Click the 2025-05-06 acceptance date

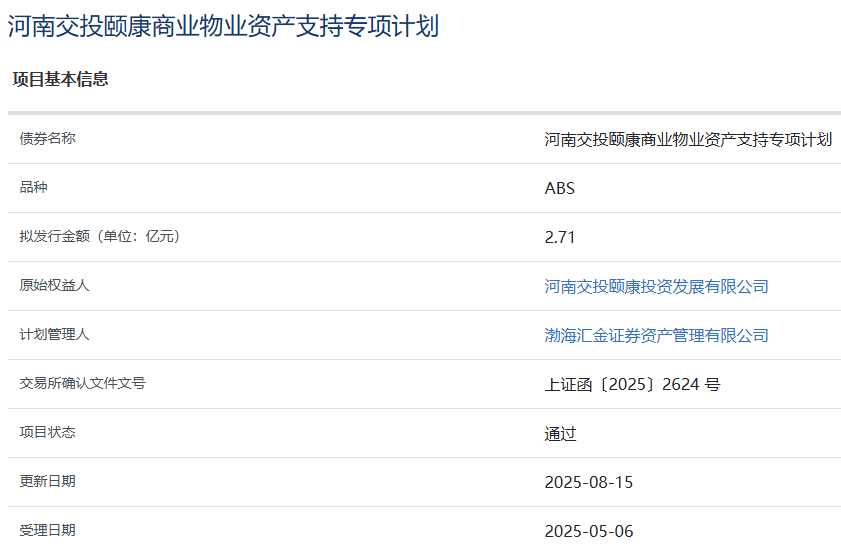pyautogui.click(x=588, y=532)
